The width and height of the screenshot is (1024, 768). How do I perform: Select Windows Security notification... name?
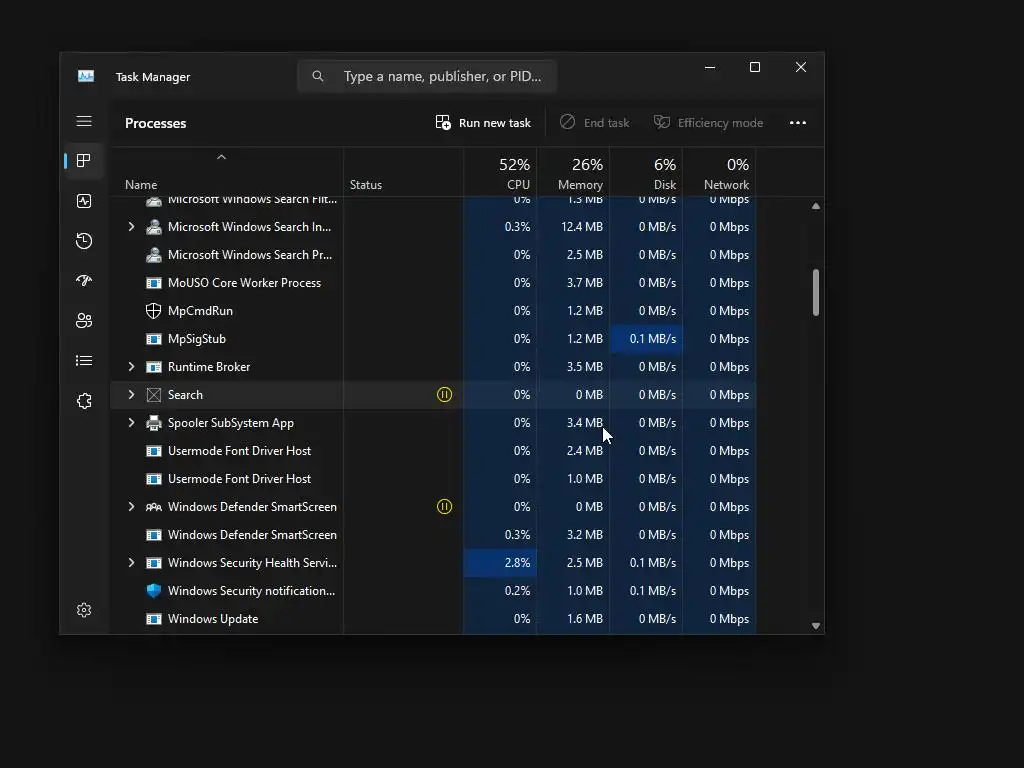pyautogui.click(x=251, y=591)
